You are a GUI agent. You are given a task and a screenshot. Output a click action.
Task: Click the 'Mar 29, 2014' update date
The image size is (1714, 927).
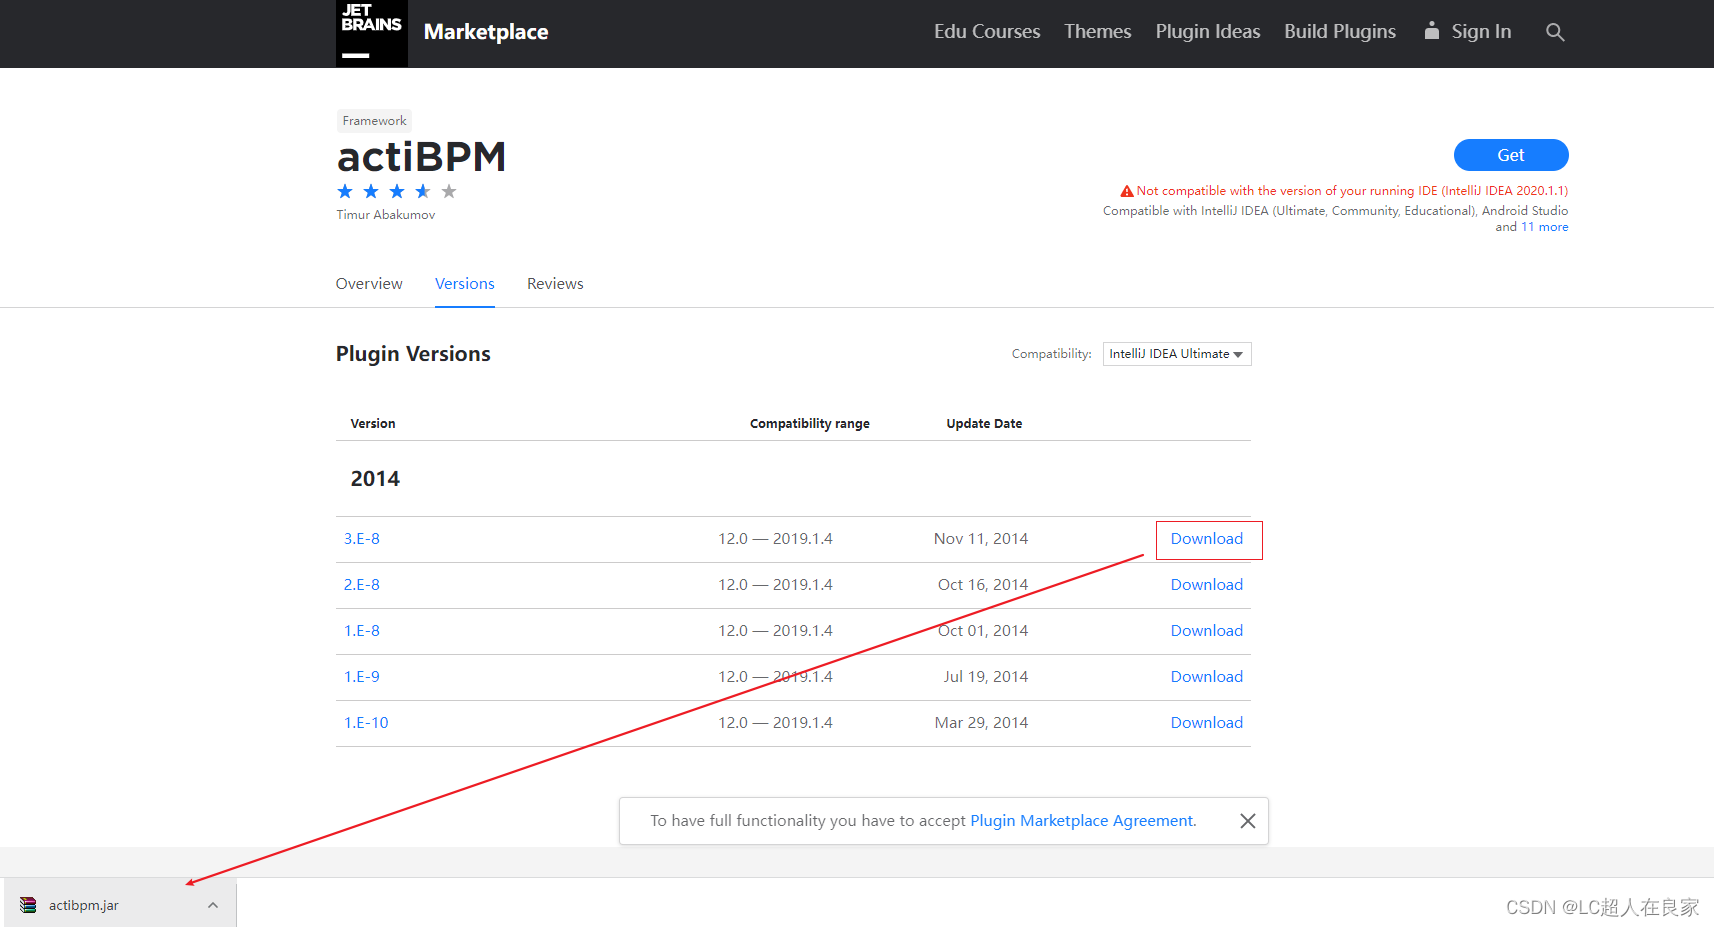(x=981, y=723)
